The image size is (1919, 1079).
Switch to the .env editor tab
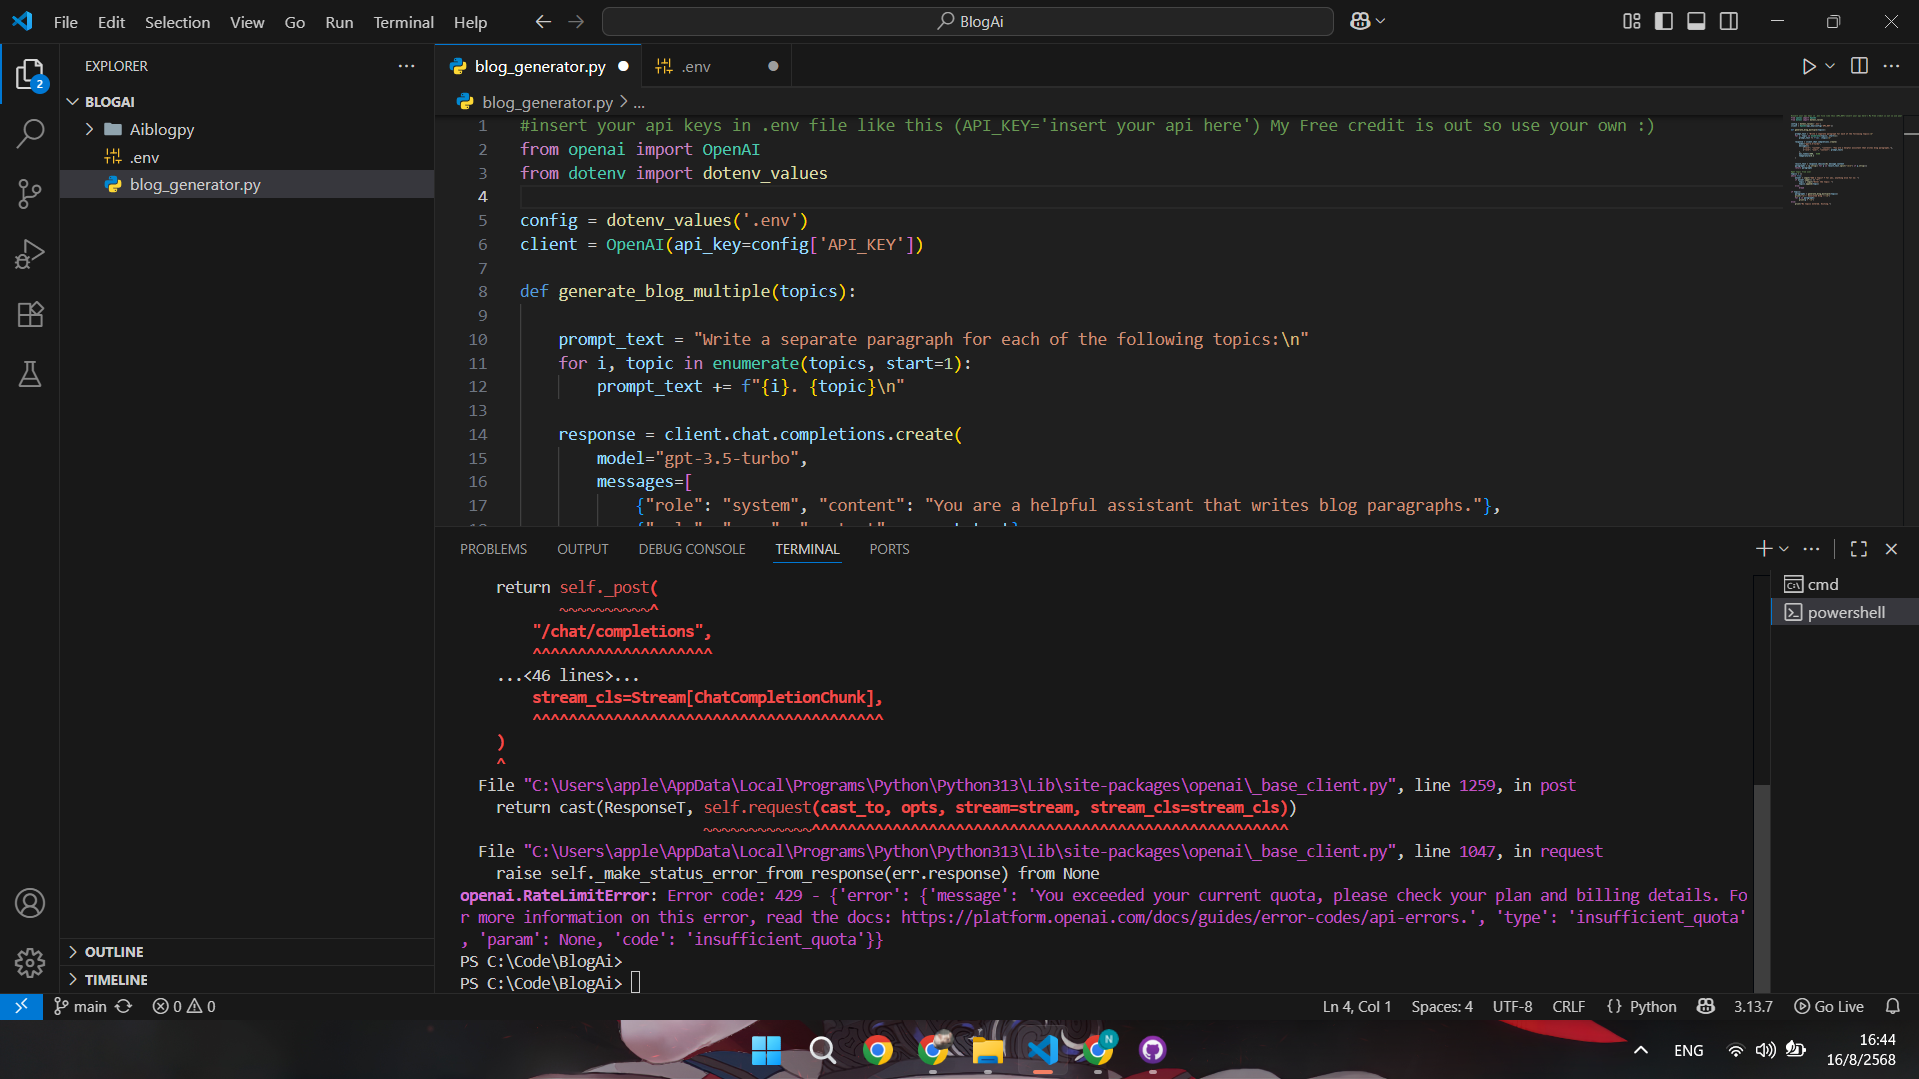[x=716, y=66]
